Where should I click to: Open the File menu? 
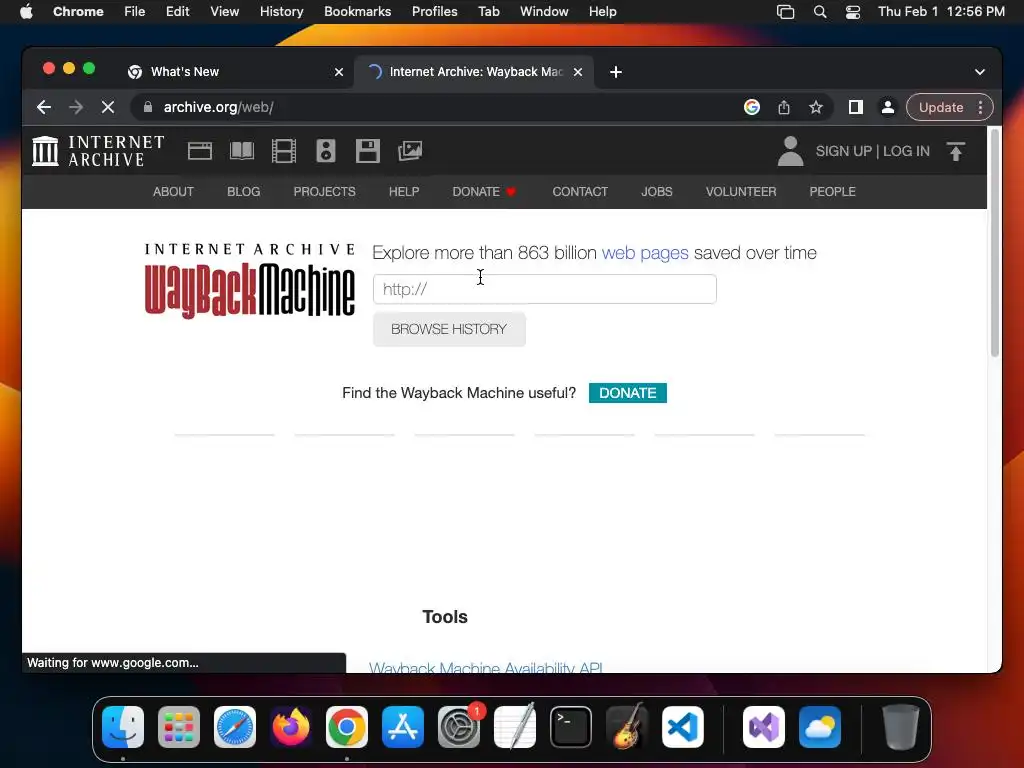pyautogui.click(x=135, y=12)
